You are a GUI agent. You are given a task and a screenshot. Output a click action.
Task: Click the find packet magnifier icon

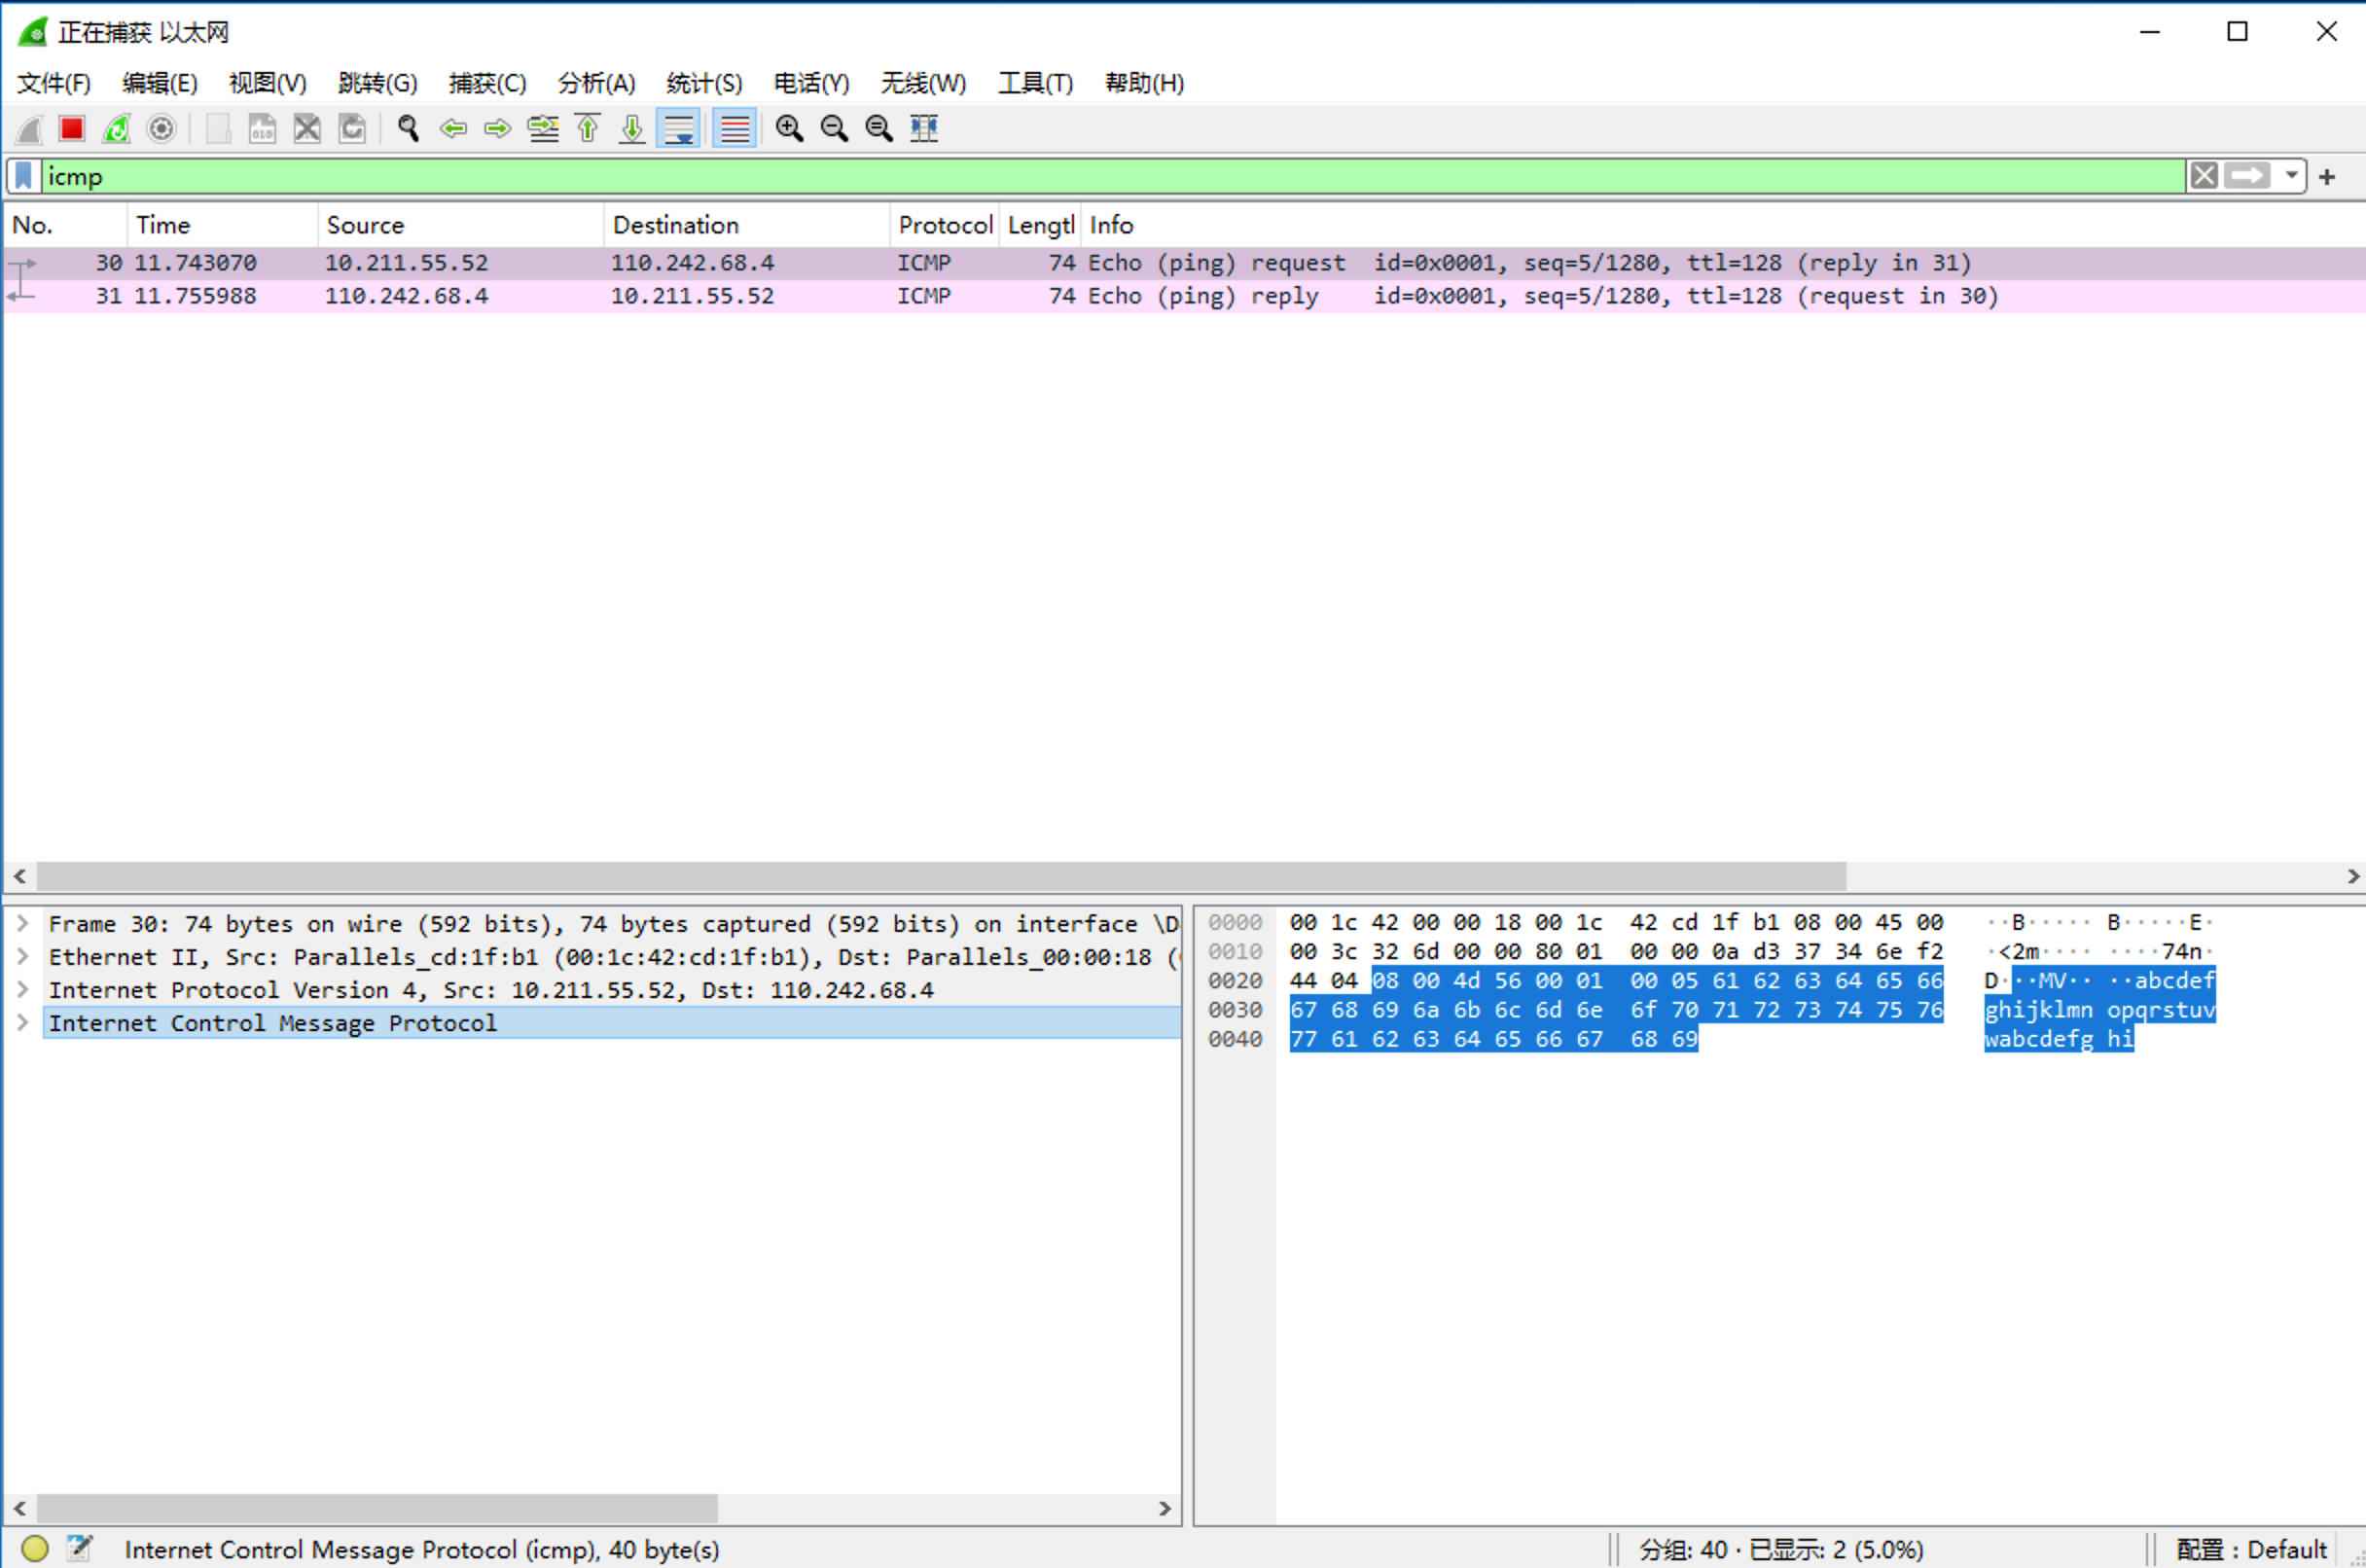(x=408, y=128)
